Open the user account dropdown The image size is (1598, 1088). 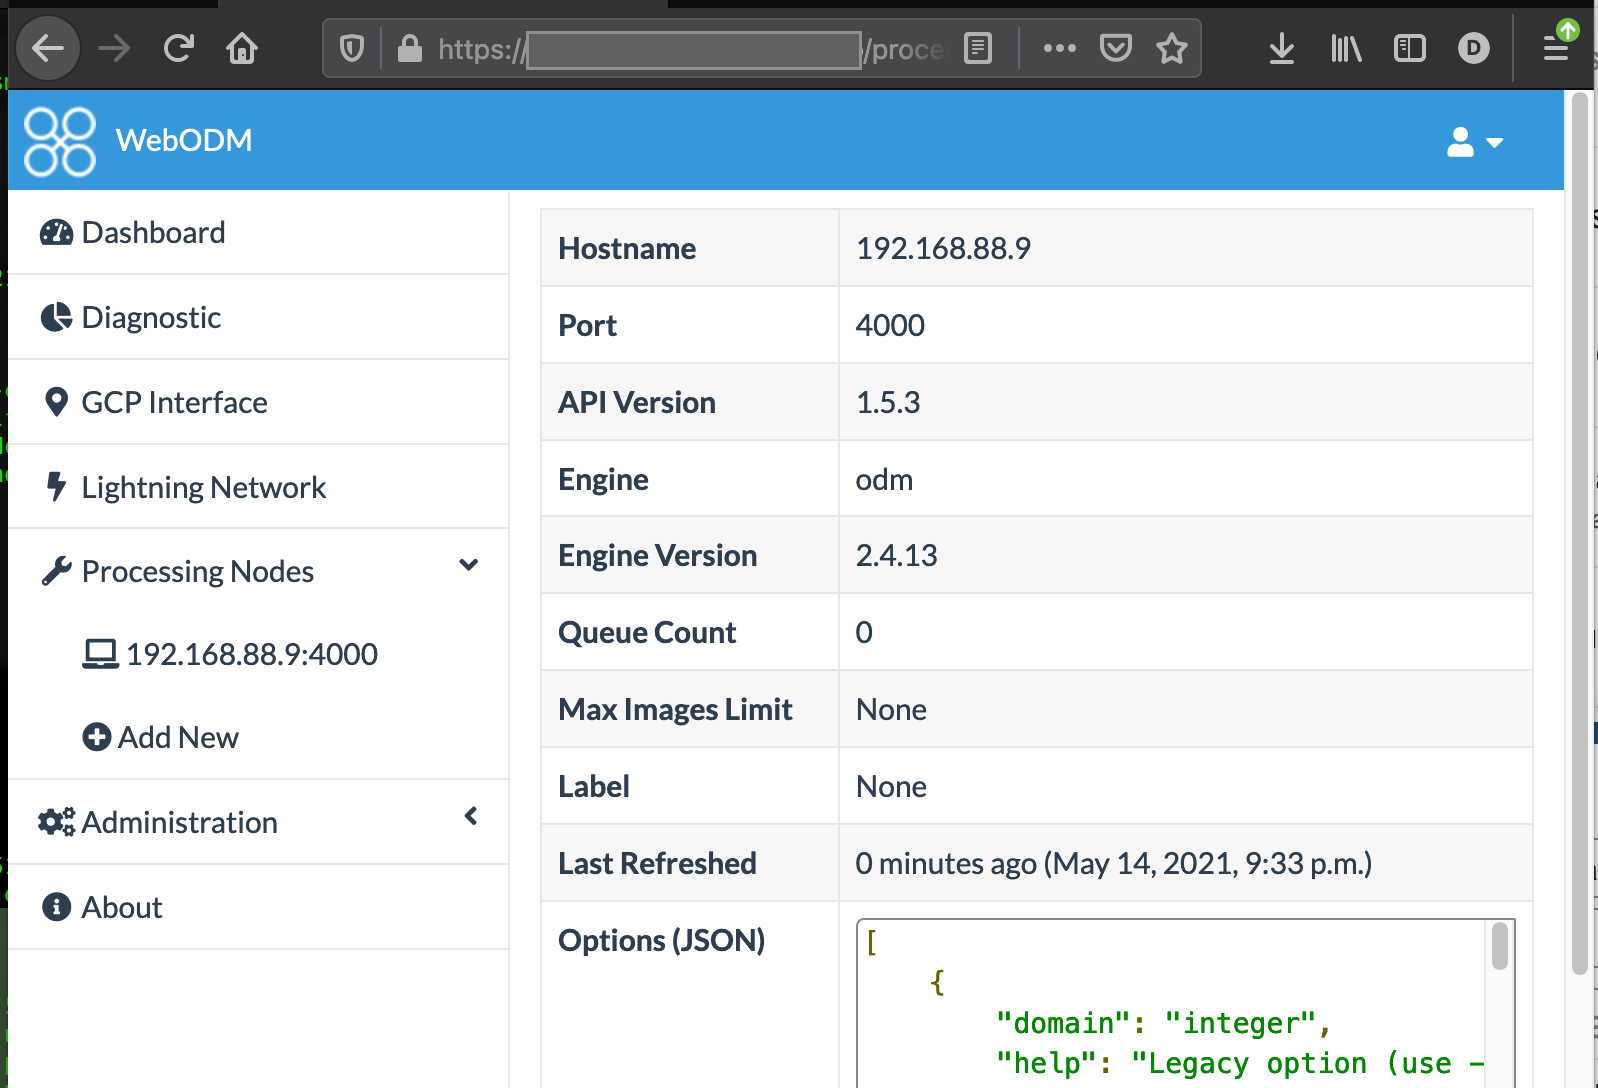tap(1474, 142)
